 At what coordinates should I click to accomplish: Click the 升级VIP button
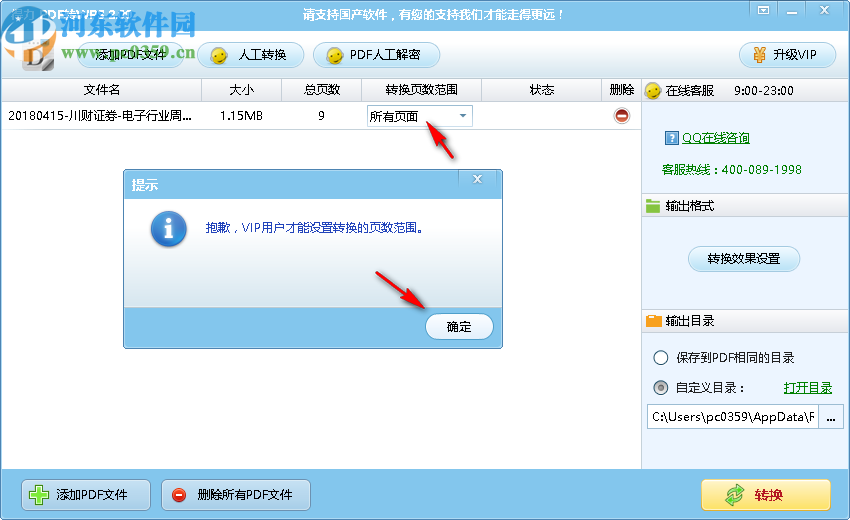tap(787, 55)
